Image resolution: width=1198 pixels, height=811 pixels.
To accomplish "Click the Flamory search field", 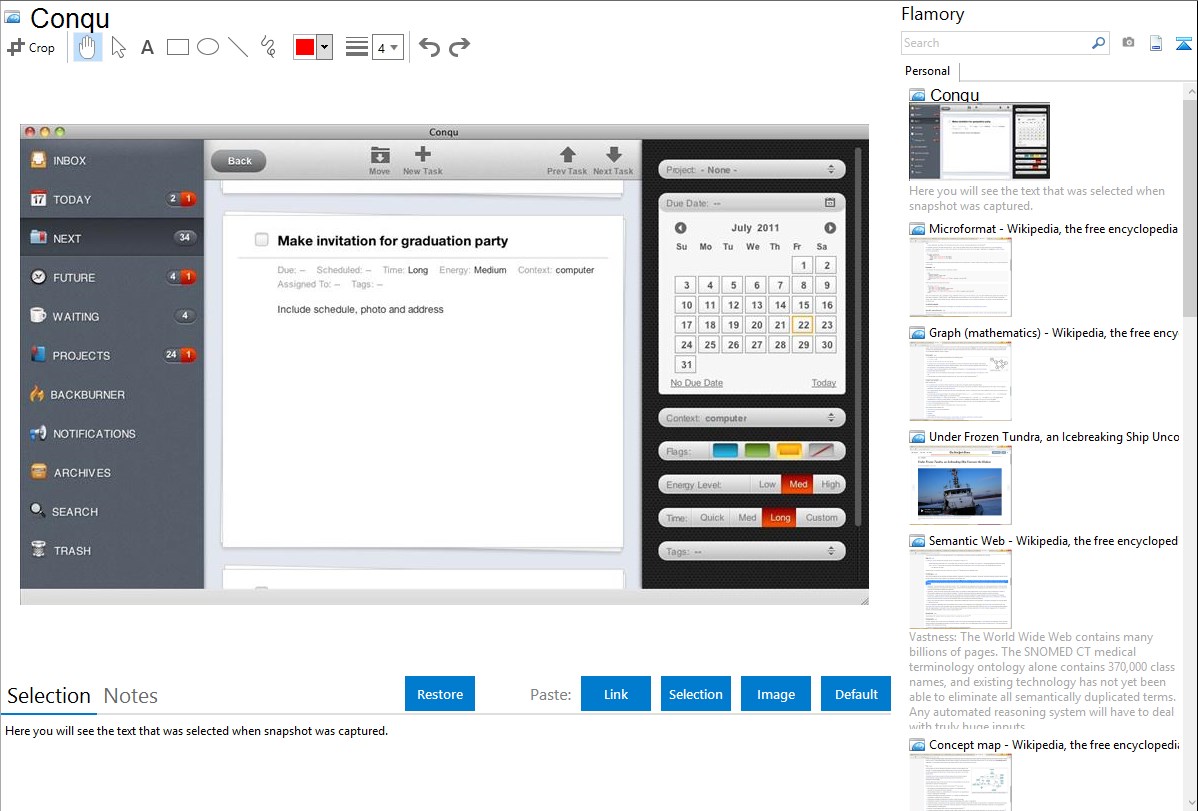I will click(x=995, y=43).
